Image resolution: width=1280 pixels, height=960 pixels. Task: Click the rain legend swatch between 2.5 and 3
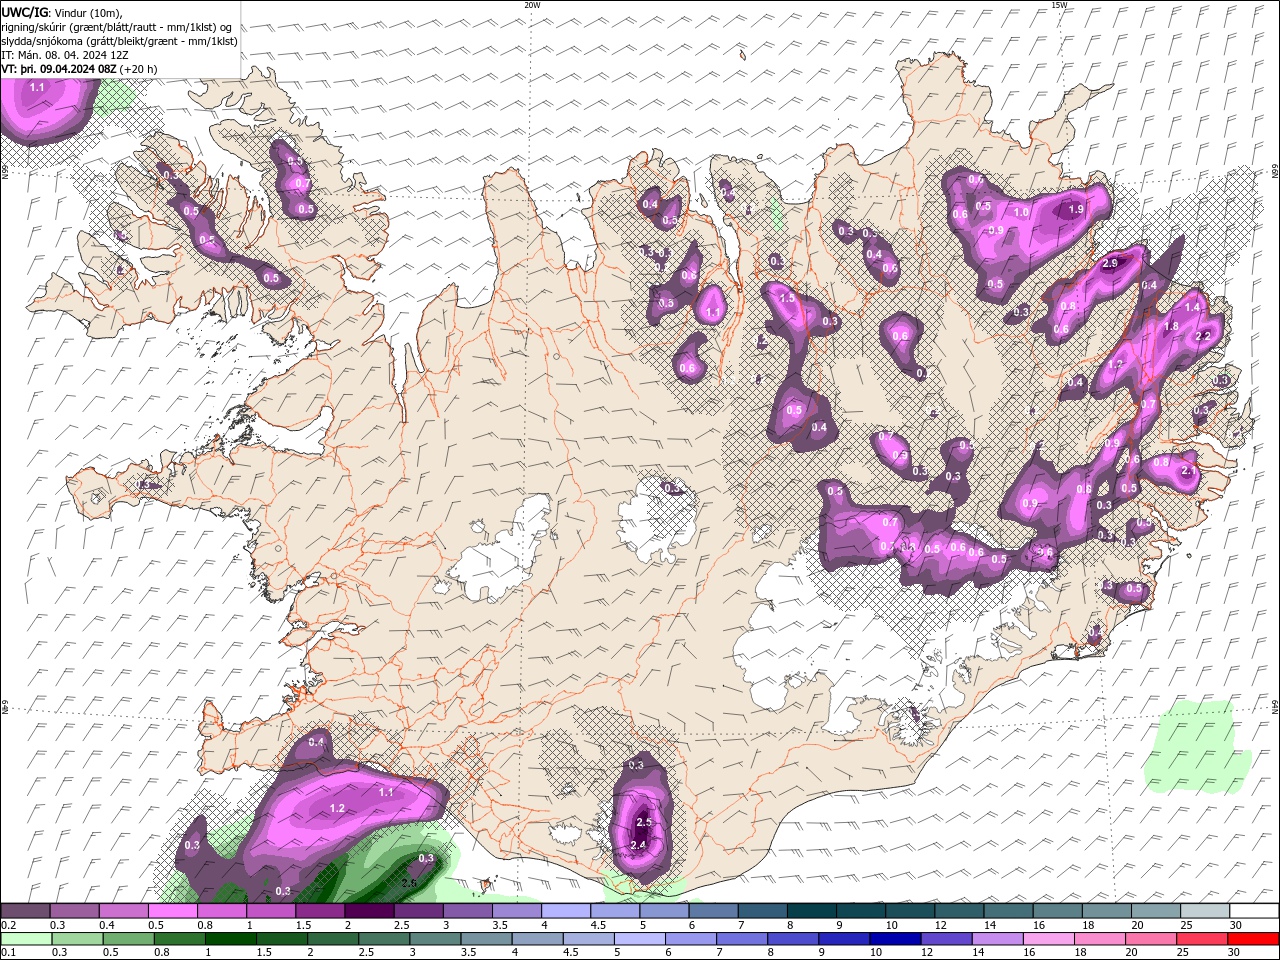click(384, 939)
